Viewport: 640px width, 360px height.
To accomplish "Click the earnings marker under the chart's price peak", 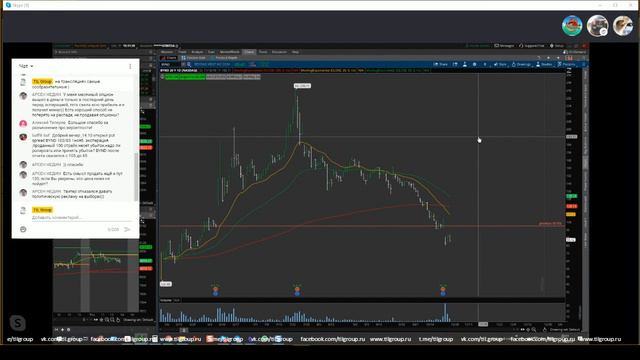I will pyautogui.click(x=297, y=290).
